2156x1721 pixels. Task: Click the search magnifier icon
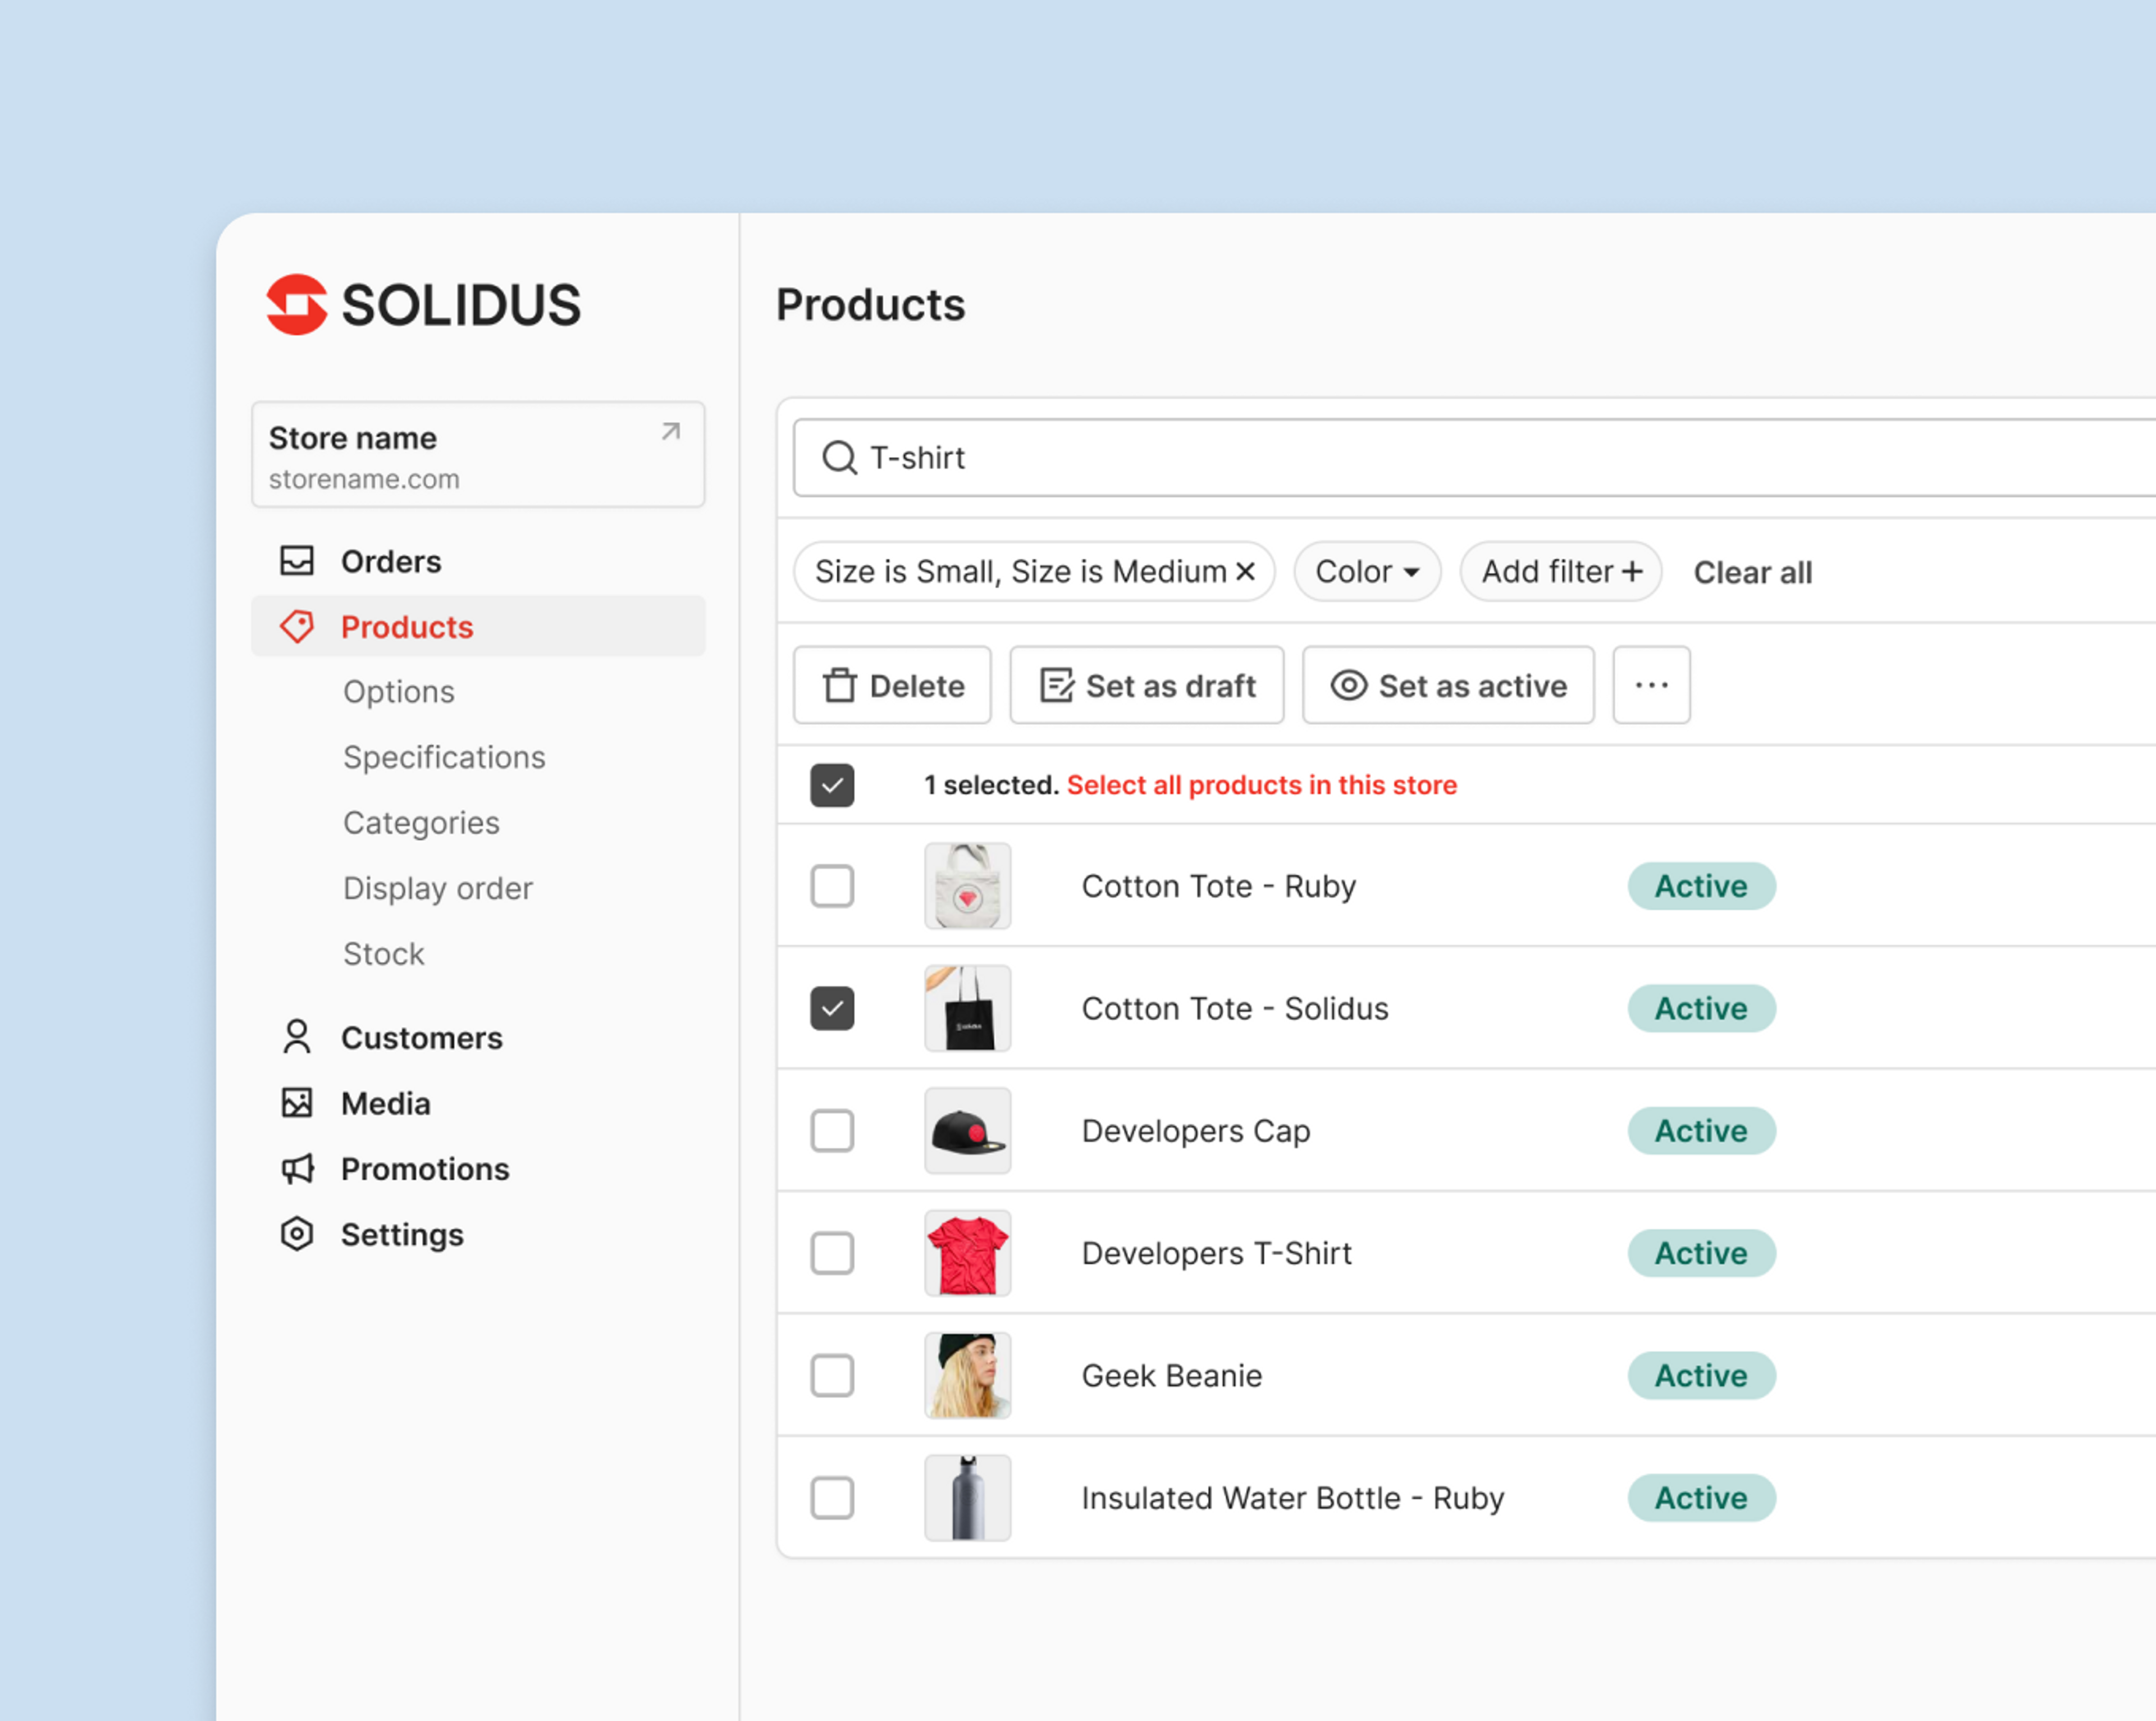[839, 458]
